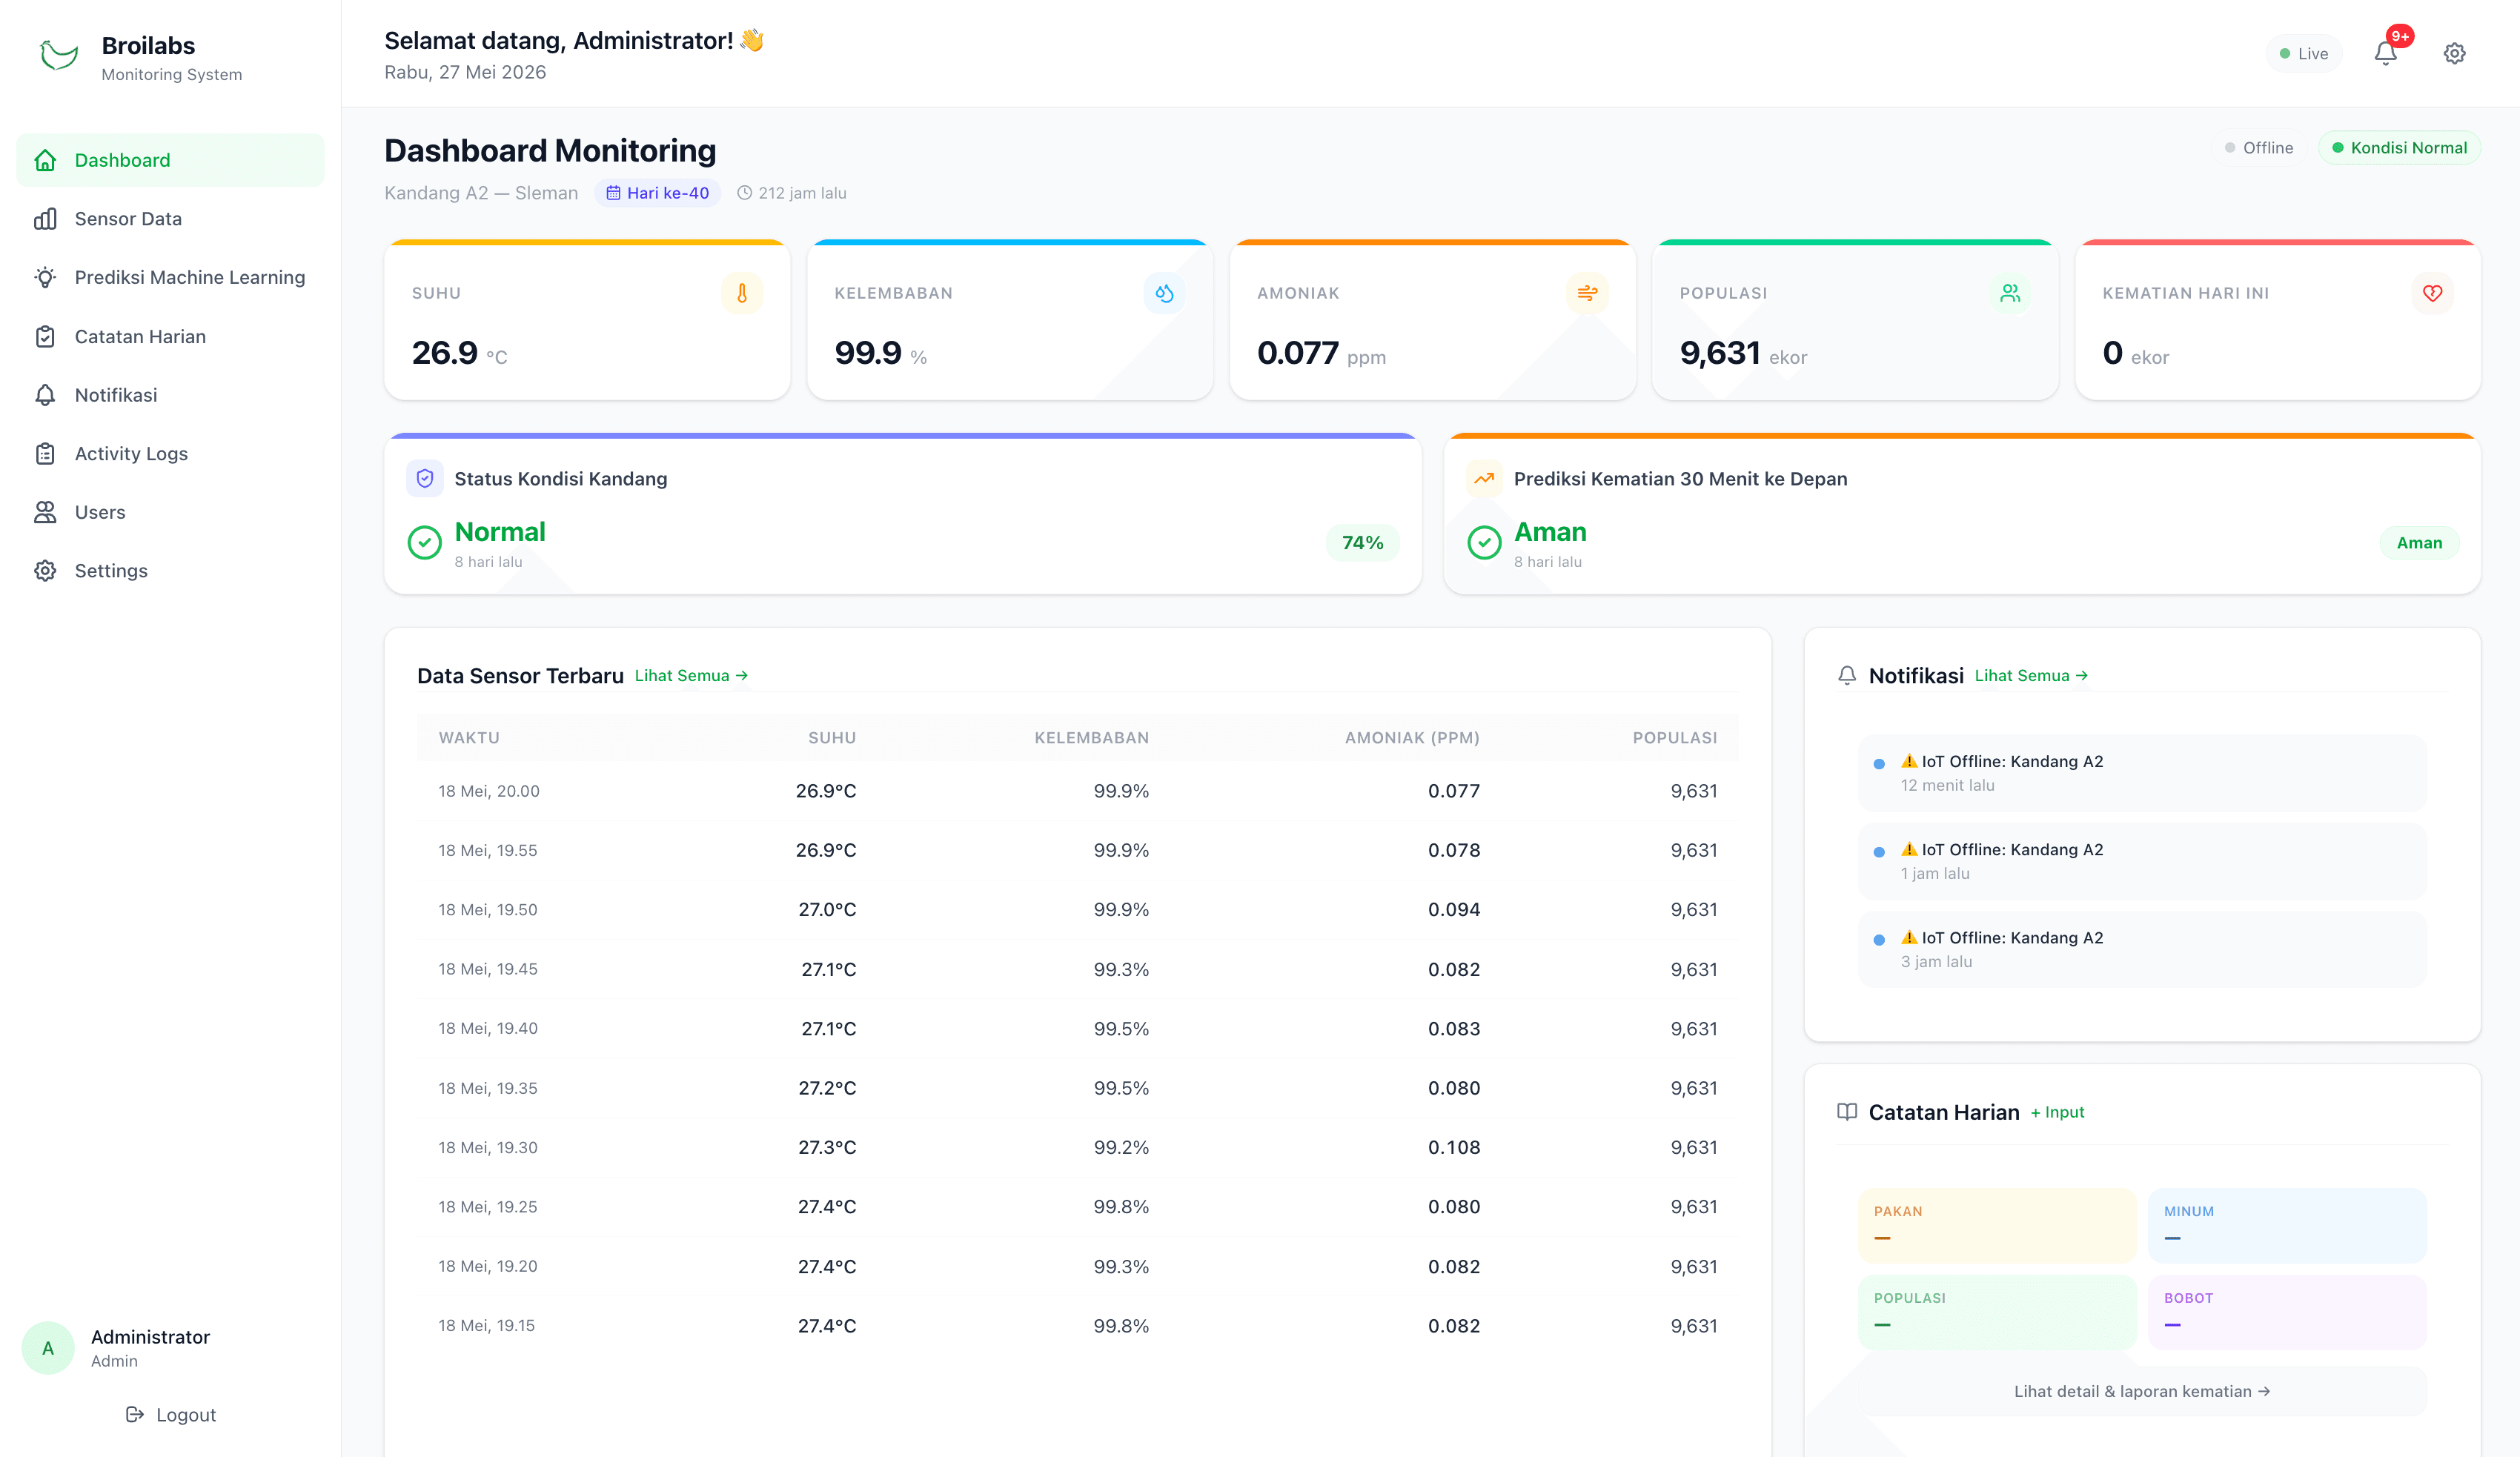Click the Logout button
Viewport: 2520px width, 1457px height.
[171, 1414]
